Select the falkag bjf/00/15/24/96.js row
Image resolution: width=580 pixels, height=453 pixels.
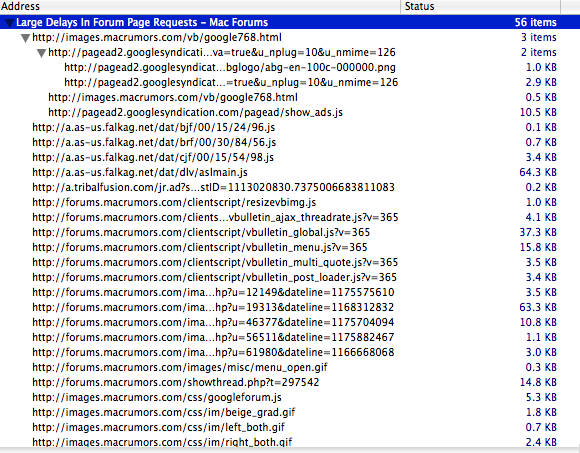tap(290, 127)
